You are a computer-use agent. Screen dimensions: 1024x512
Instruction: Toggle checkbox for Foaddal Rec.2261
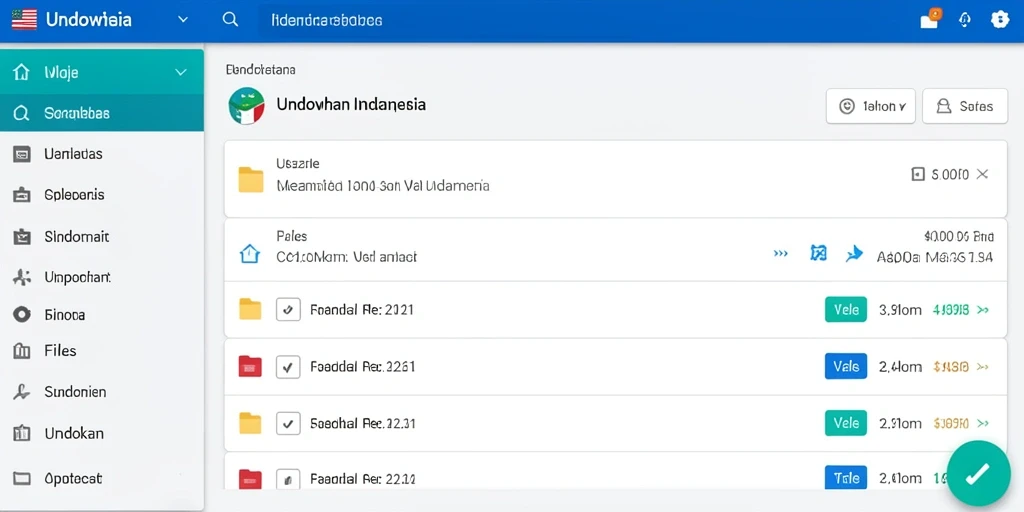coord(288,367)
